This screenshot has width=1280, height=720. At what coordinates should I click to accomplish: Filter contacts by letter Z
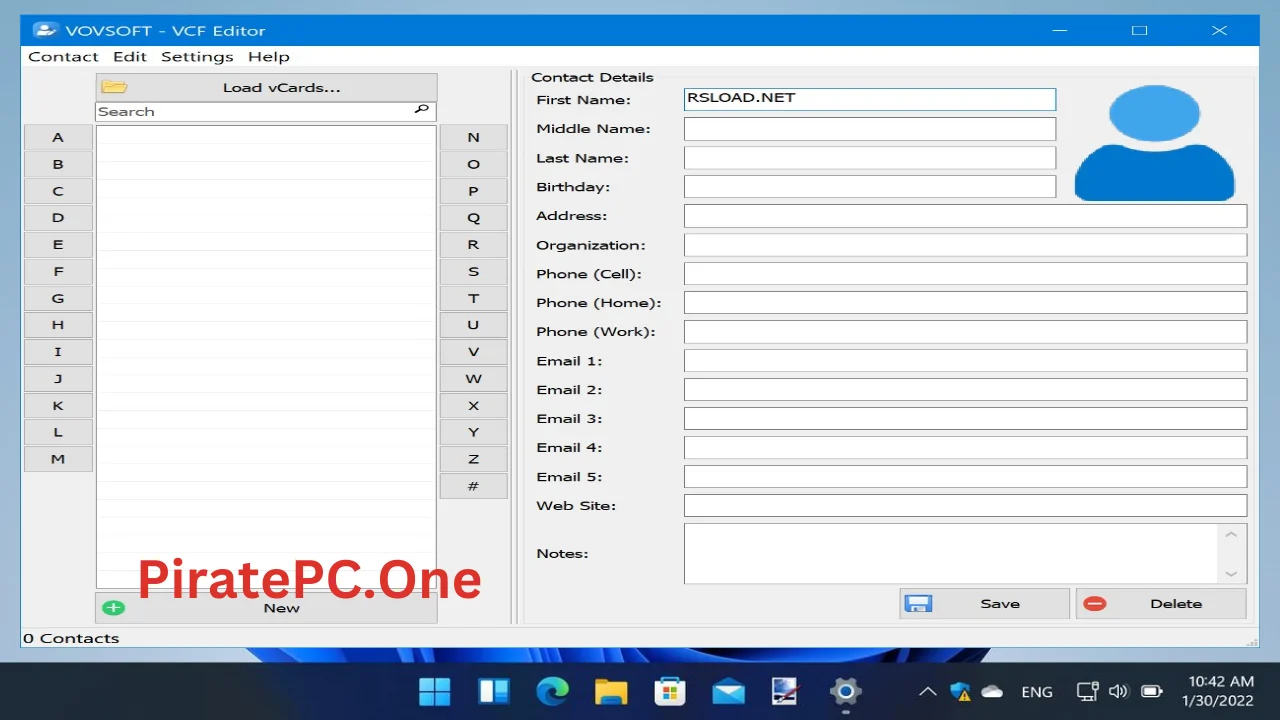[474, 459]
